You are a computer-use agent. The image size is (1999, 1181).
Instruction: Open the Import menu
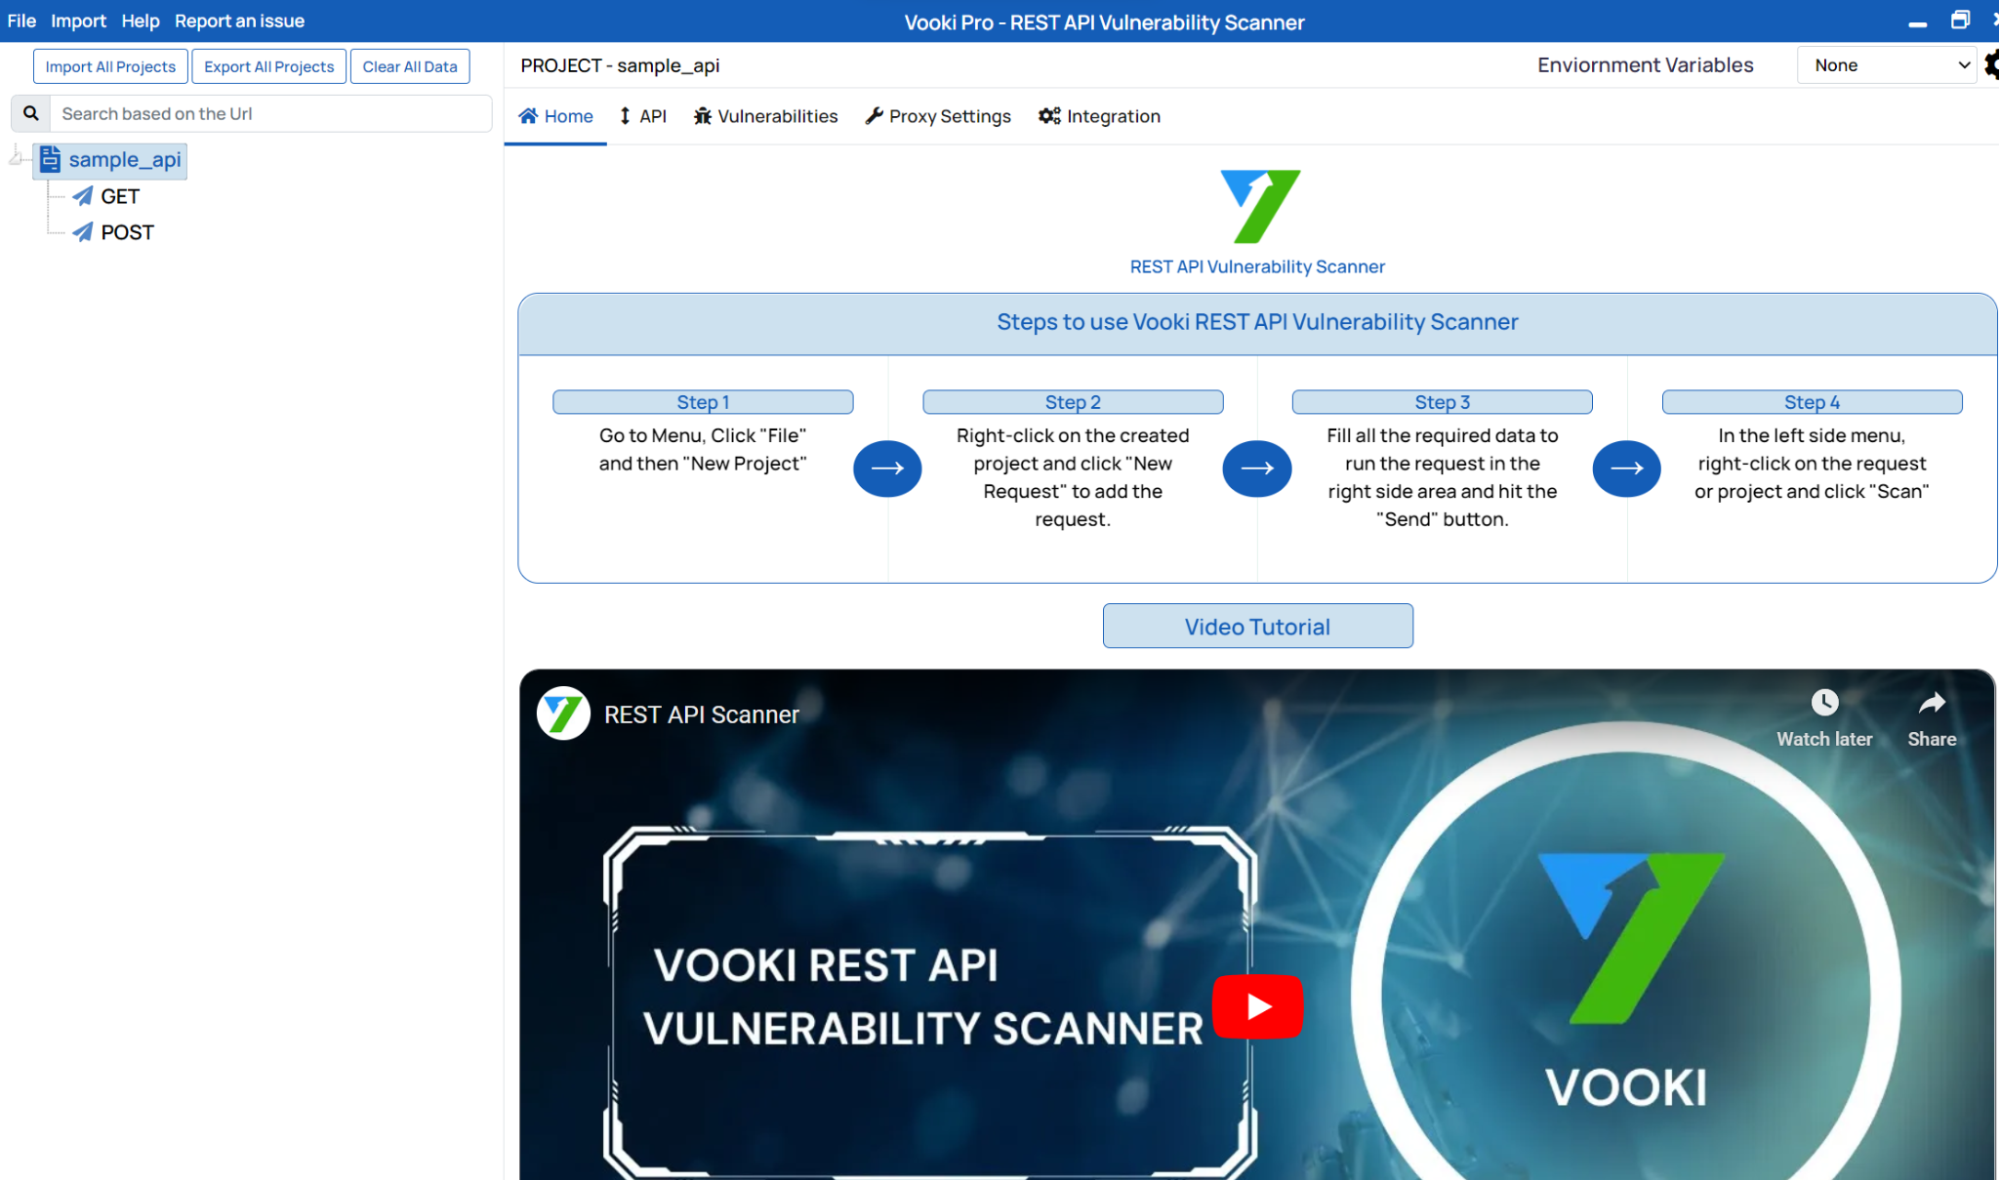(78, 21)
